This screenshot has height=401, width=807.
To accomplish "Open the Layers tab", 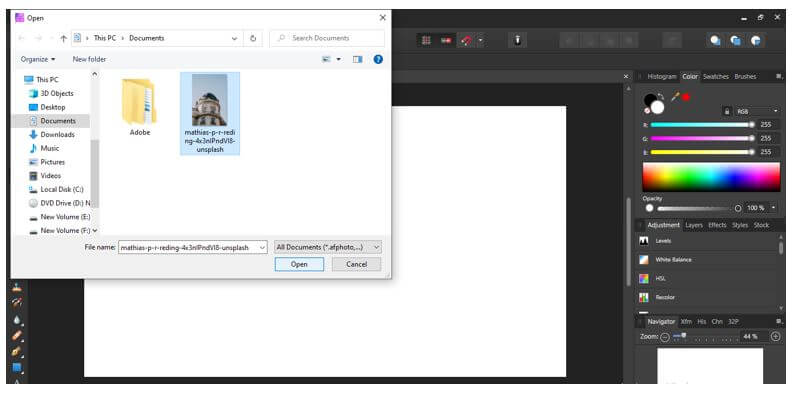I will 694,225.
